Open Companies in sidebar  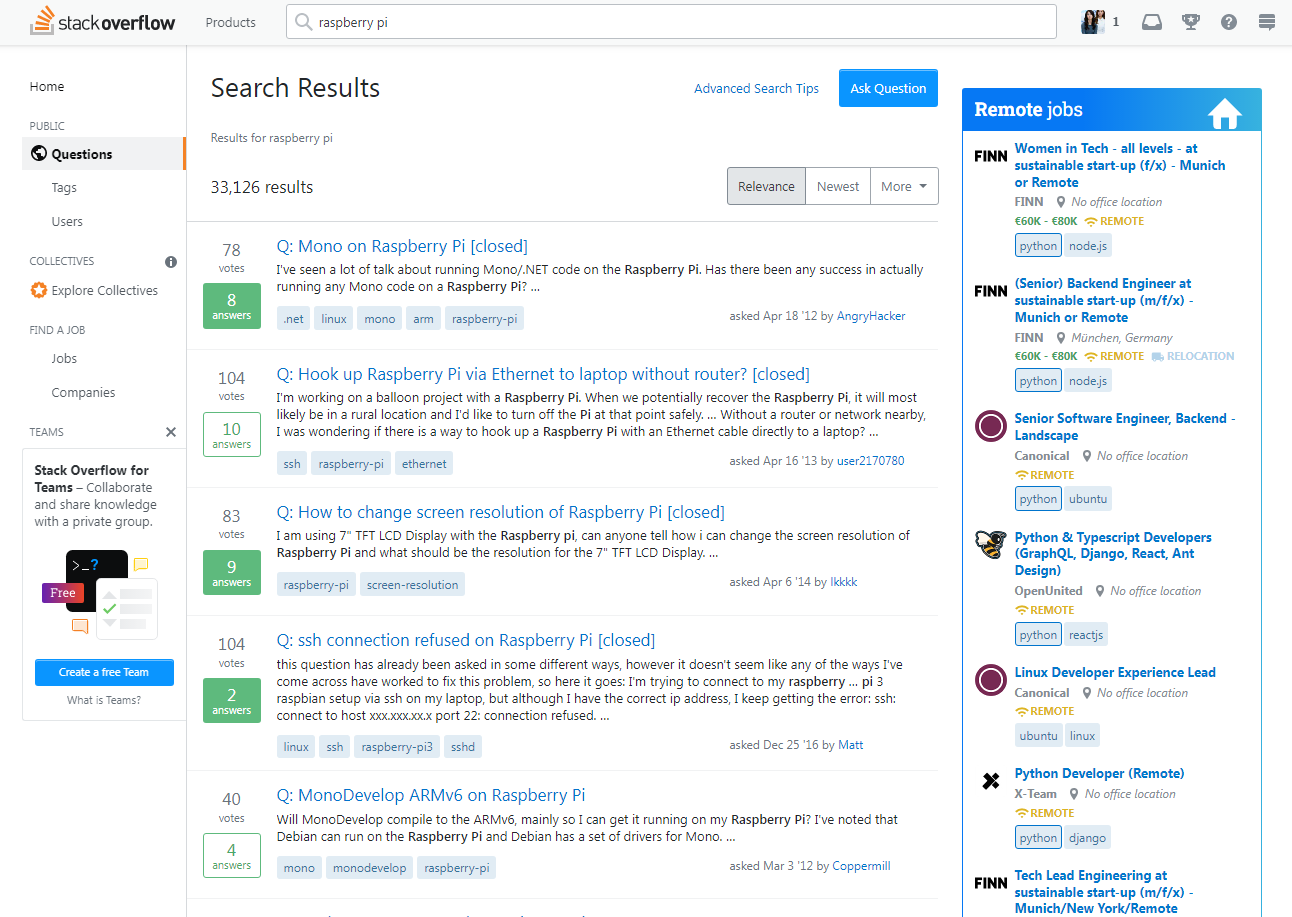point(83,393)
